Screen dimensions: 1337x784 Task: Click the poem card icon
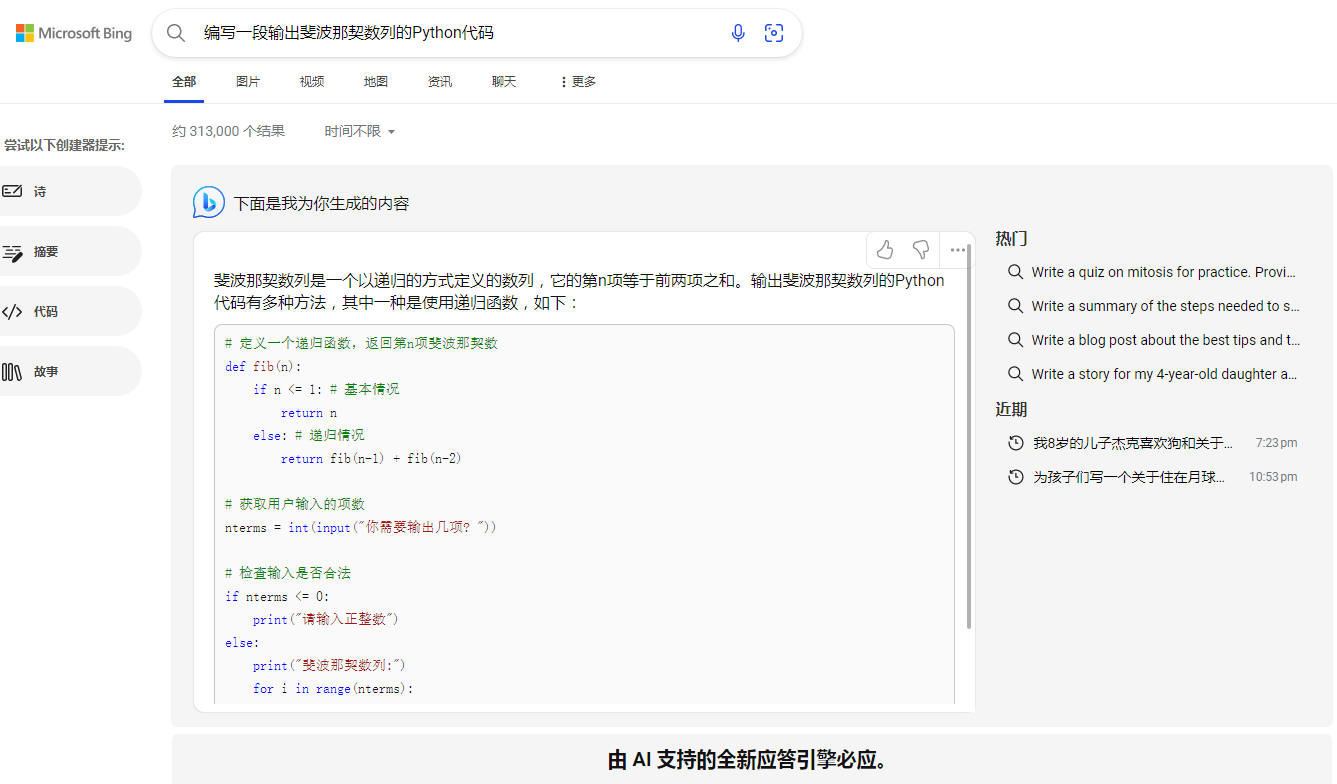[12, 191]
